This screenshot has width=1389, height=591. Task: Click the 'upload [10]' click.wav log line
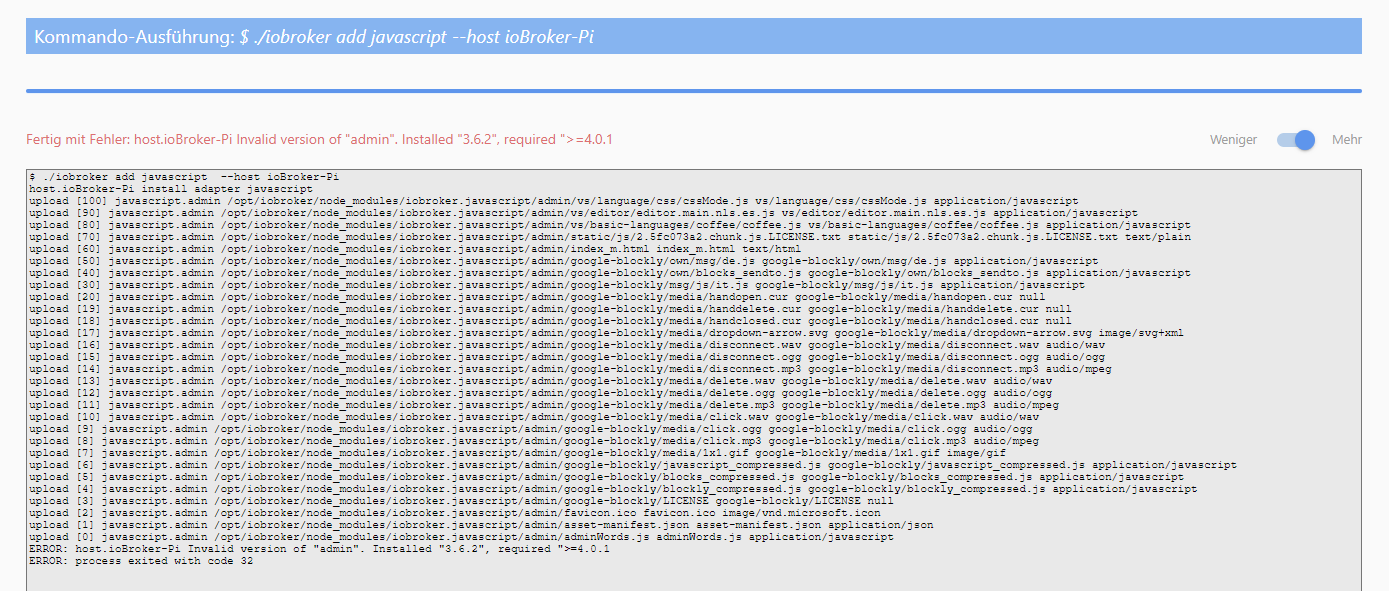533,416
